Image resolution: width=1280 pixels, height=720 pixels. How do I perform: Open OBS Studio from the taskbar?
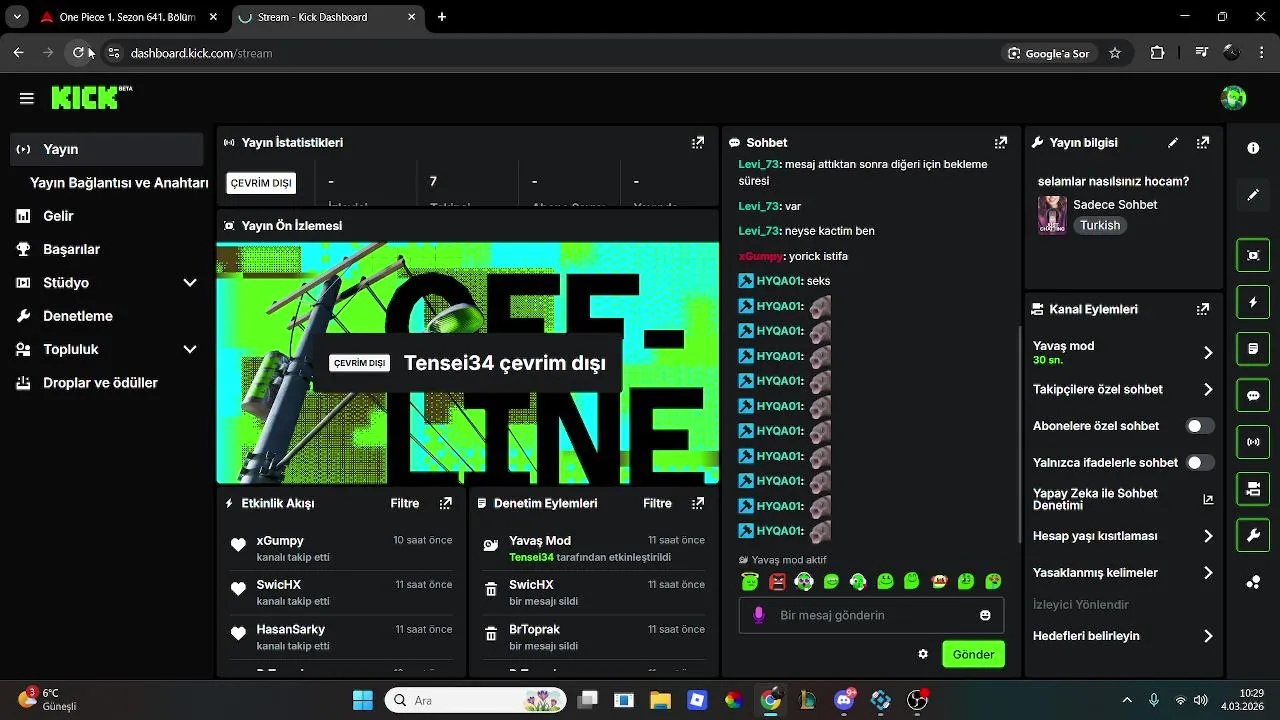[x=917, y=700]
